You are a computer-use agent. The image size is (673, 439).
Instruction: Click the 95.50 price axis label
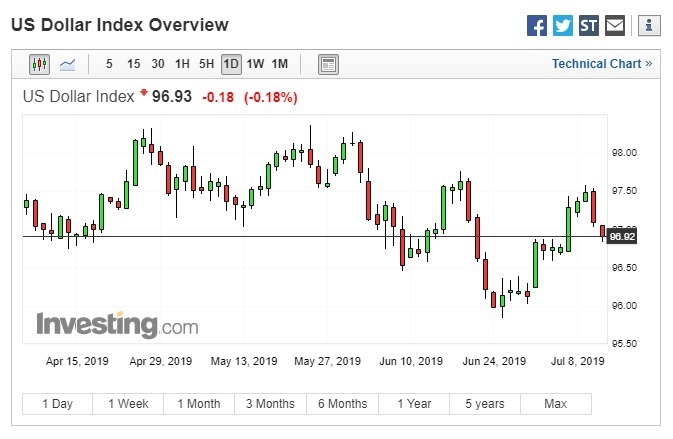tap(624, 344)
